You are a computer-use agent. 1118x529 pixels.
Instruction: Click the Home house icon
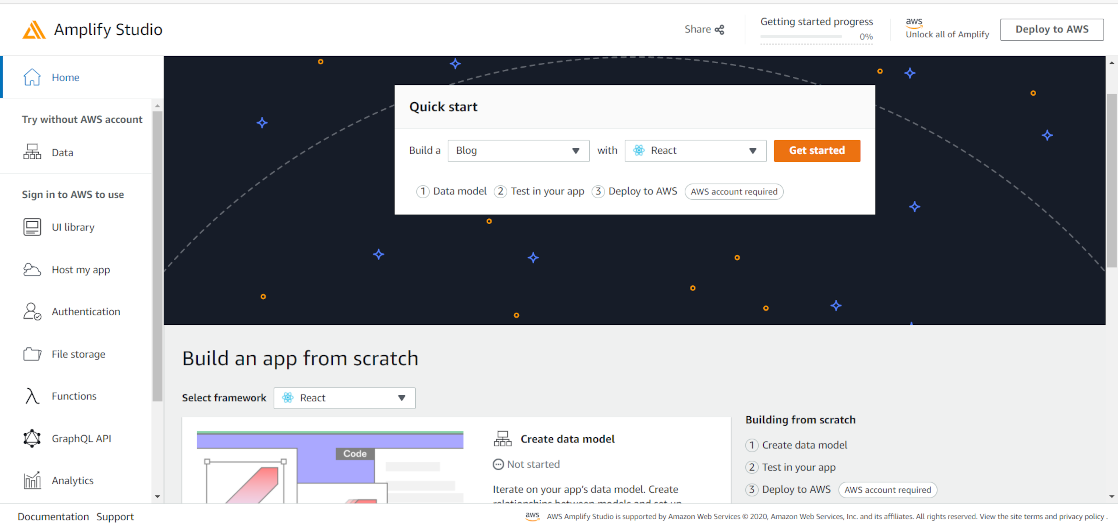[x=32, y=77]
